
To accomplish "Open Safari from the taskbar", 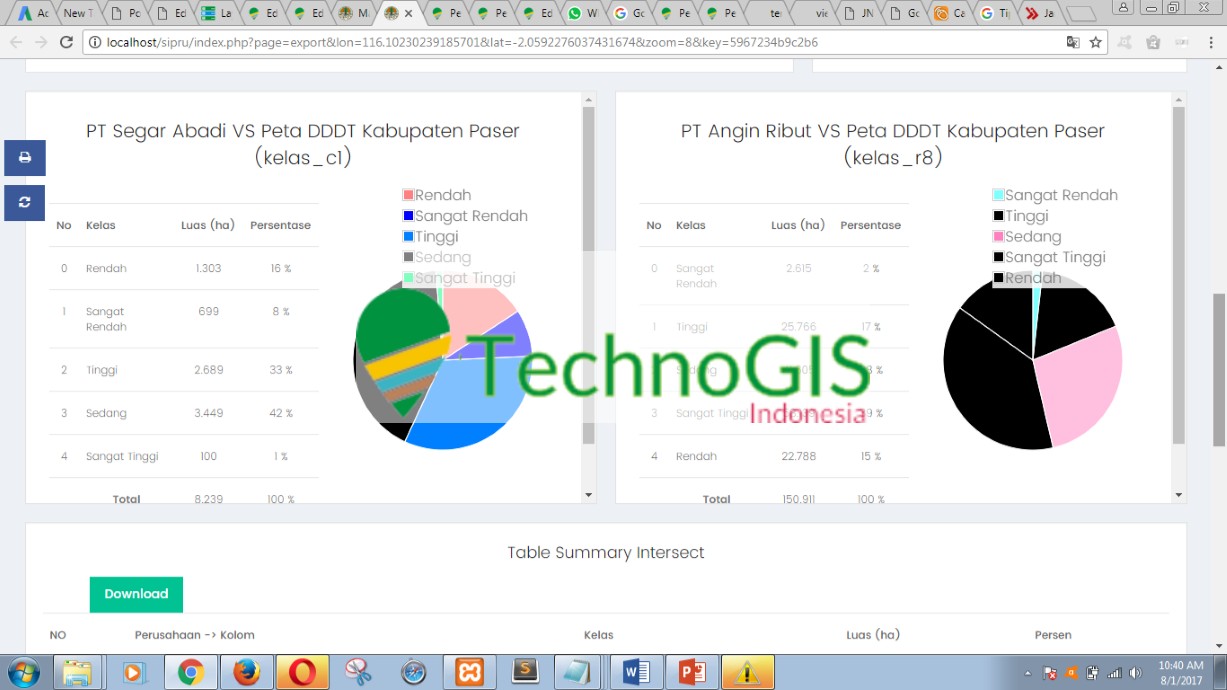I will coord(414,672).
